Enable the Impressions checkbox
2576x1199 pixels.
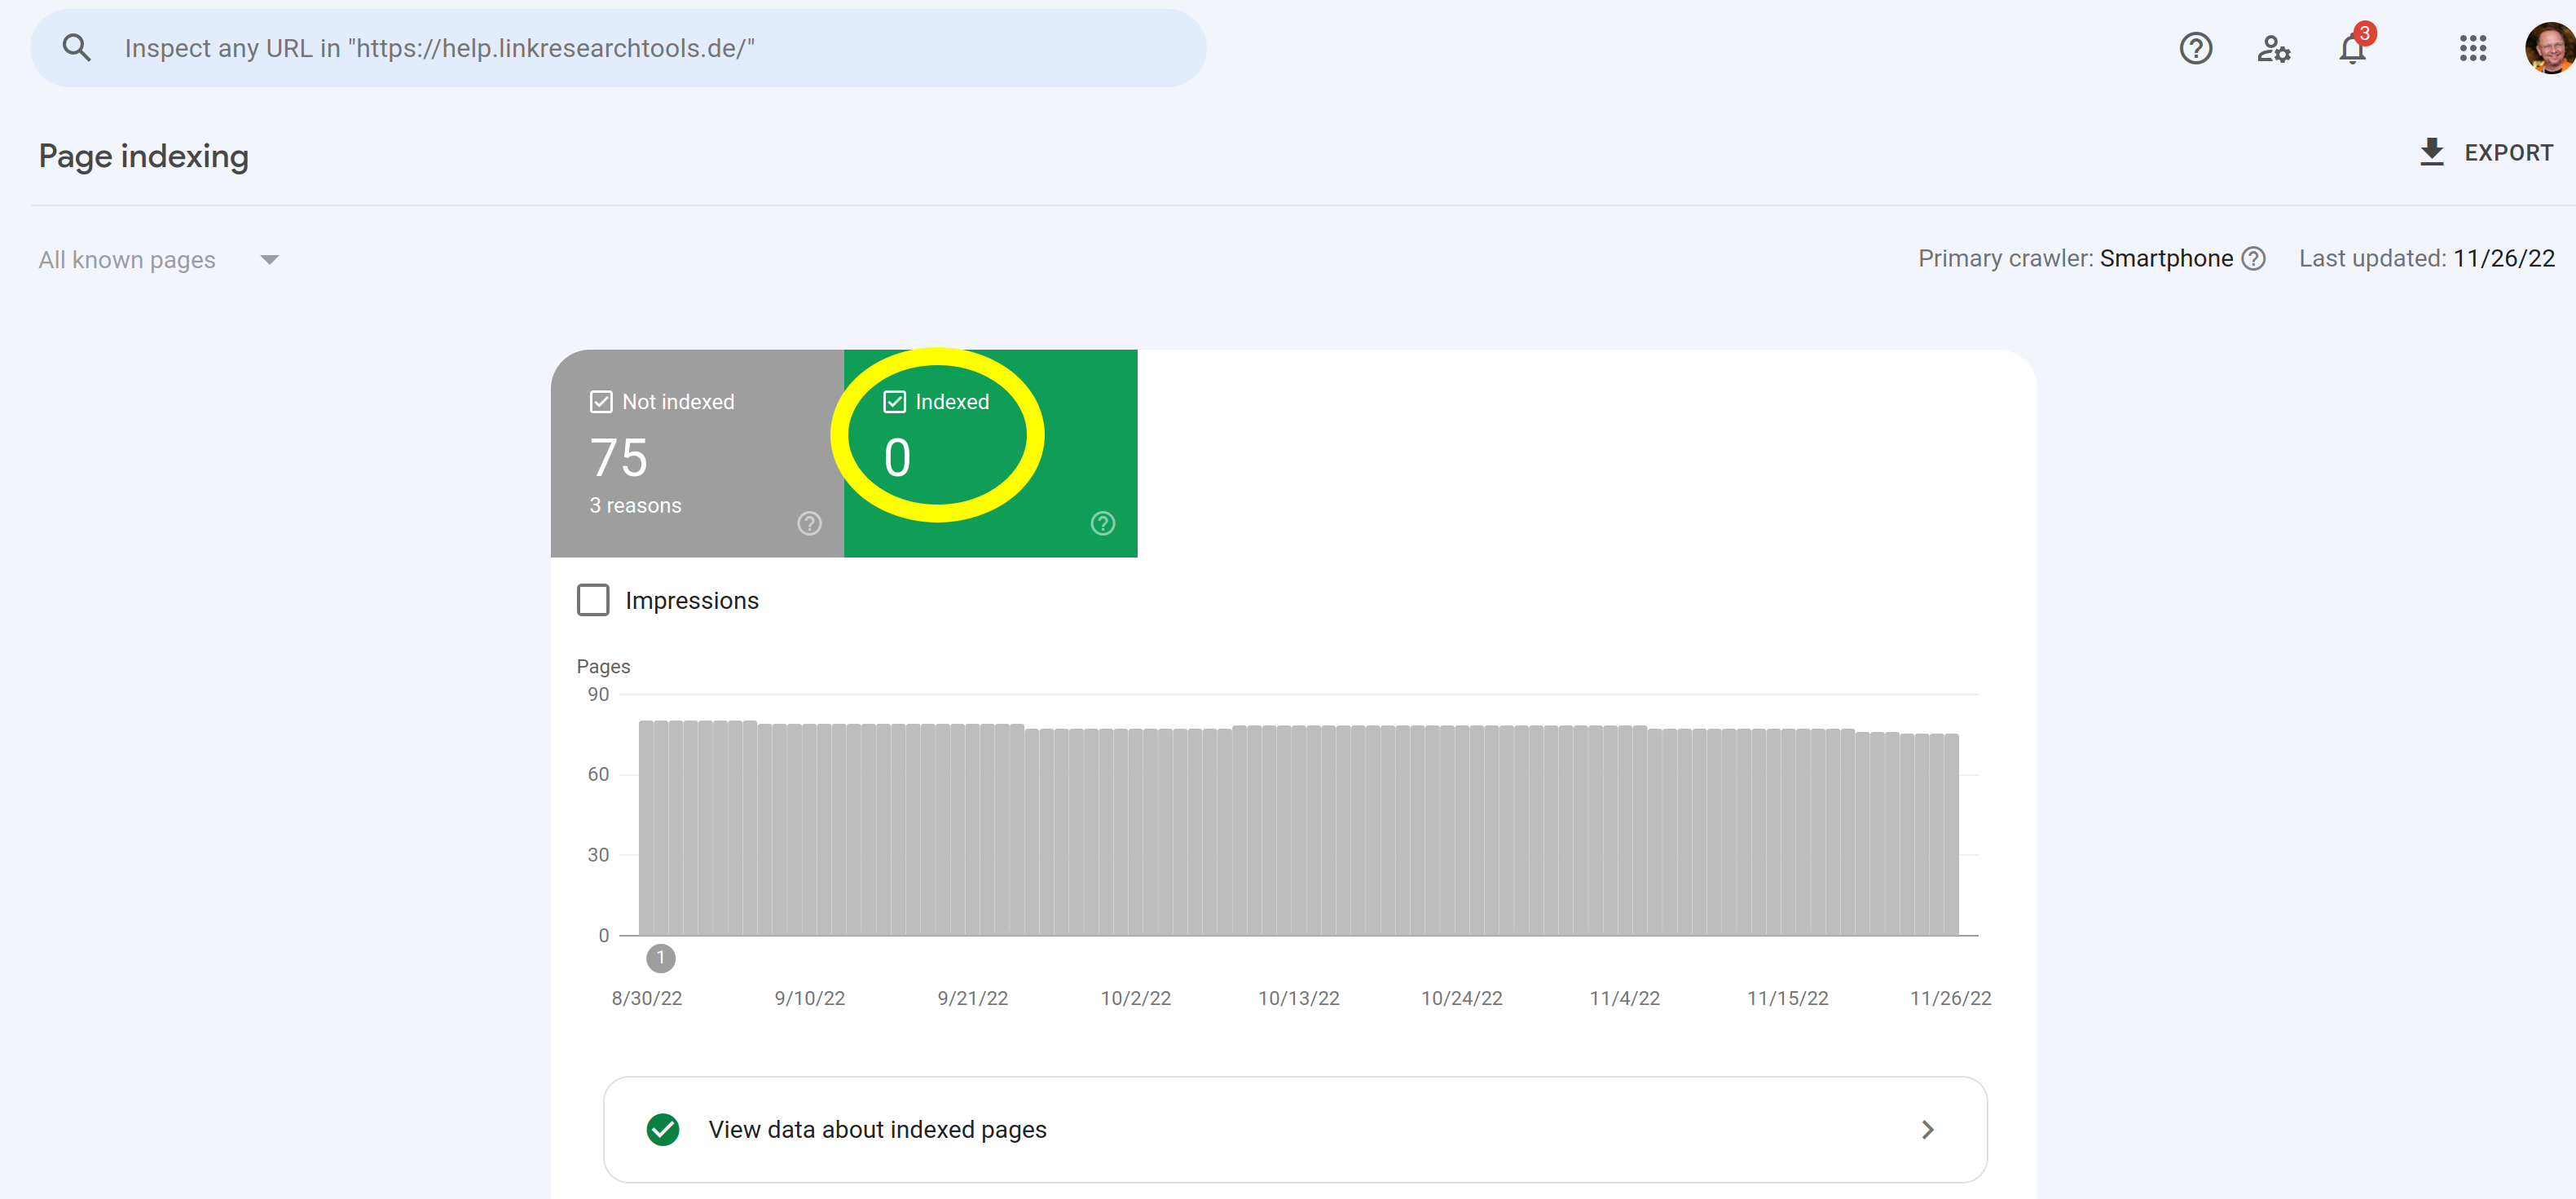[593, 600]
